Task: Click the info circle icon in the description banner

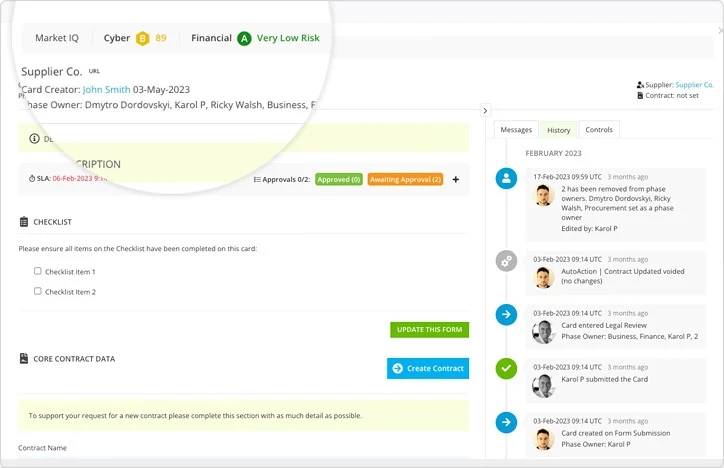Action: click(x=34, y=138)
